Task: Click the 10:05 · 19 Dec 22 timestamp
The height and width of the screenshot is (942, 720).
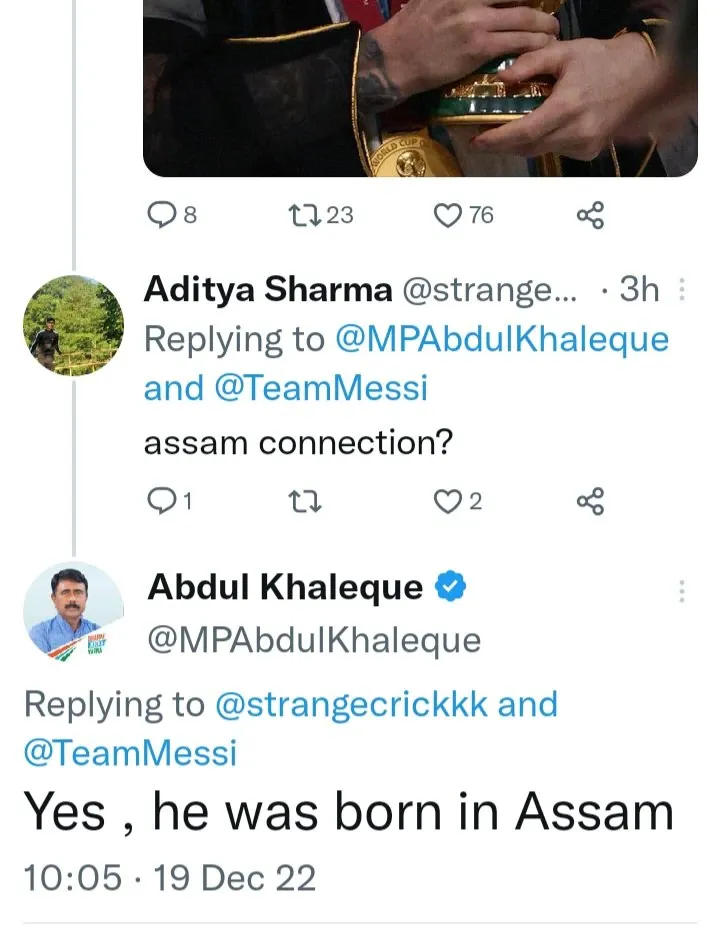Action: (x=169, y=878)
